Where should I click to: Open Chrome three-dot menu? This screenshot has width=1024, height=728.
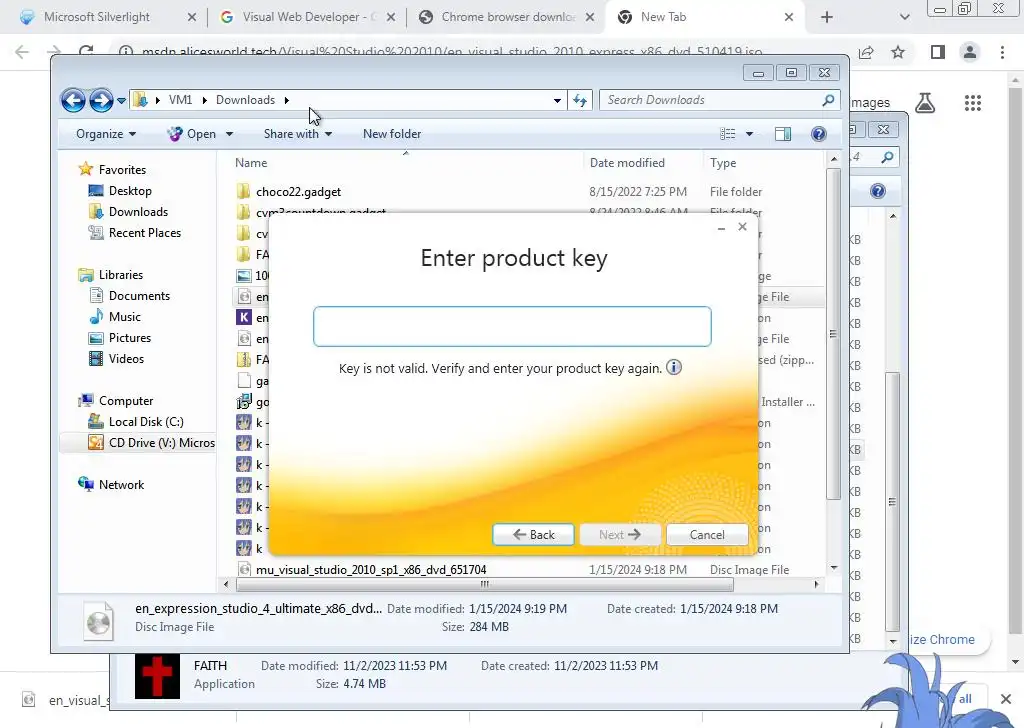point(1002,52)
